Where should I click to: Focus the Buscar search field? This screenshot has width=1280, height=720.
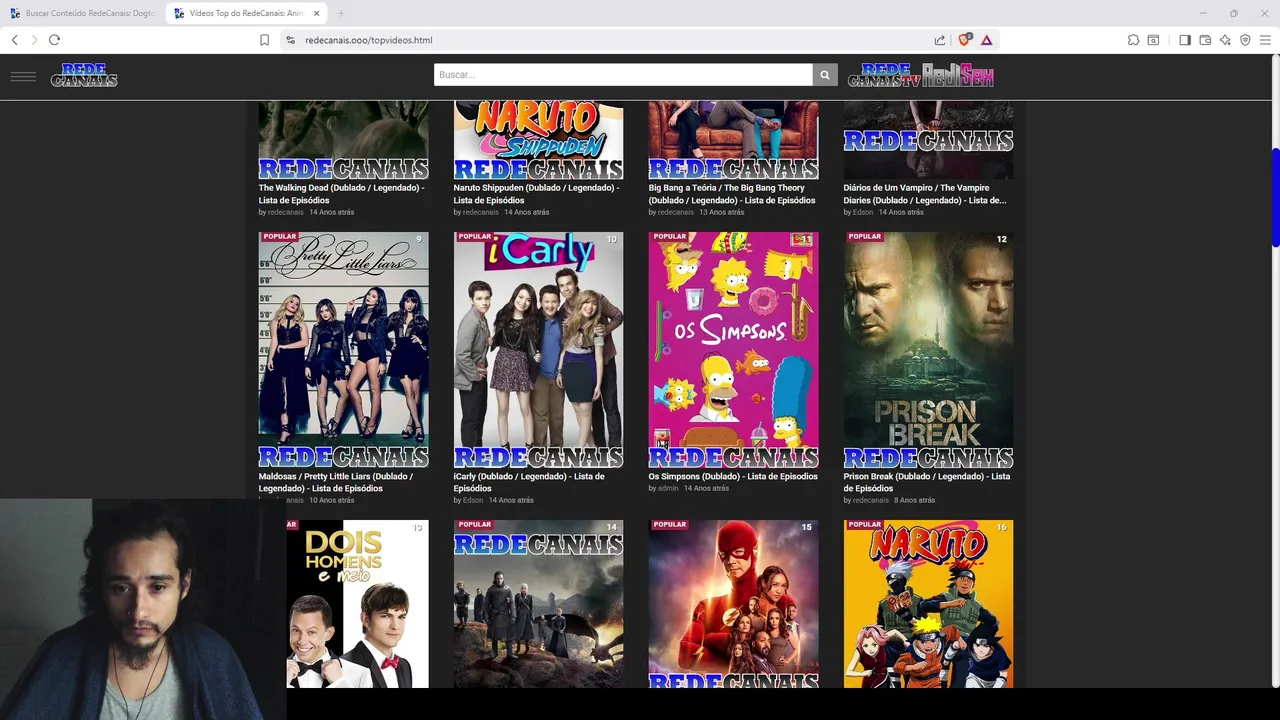623,75
